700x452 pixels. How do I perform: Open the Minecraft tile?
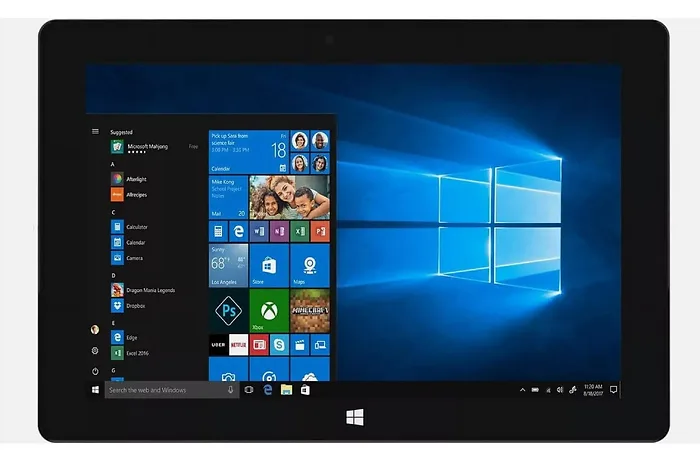coord(310,312)
